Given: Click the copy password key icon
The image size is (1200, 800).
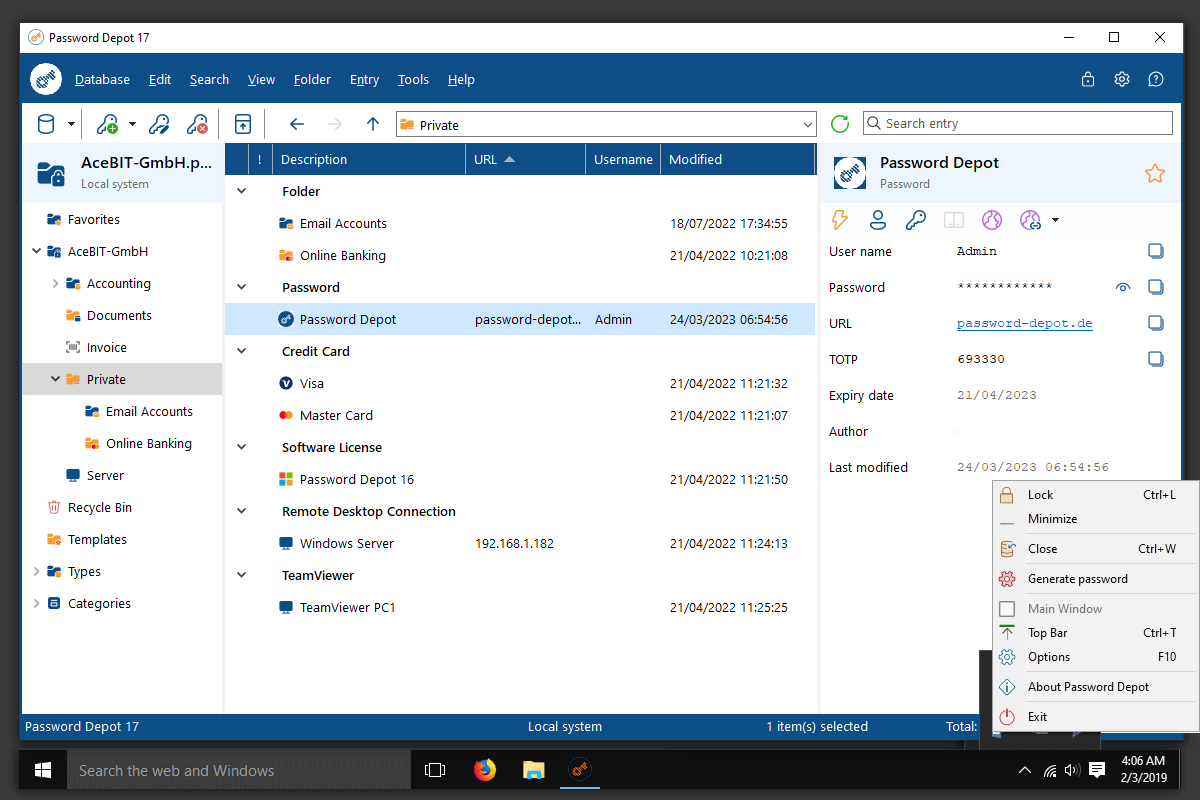Looking at the screenshot, I should pyautogui.click(x=915, y=220).
